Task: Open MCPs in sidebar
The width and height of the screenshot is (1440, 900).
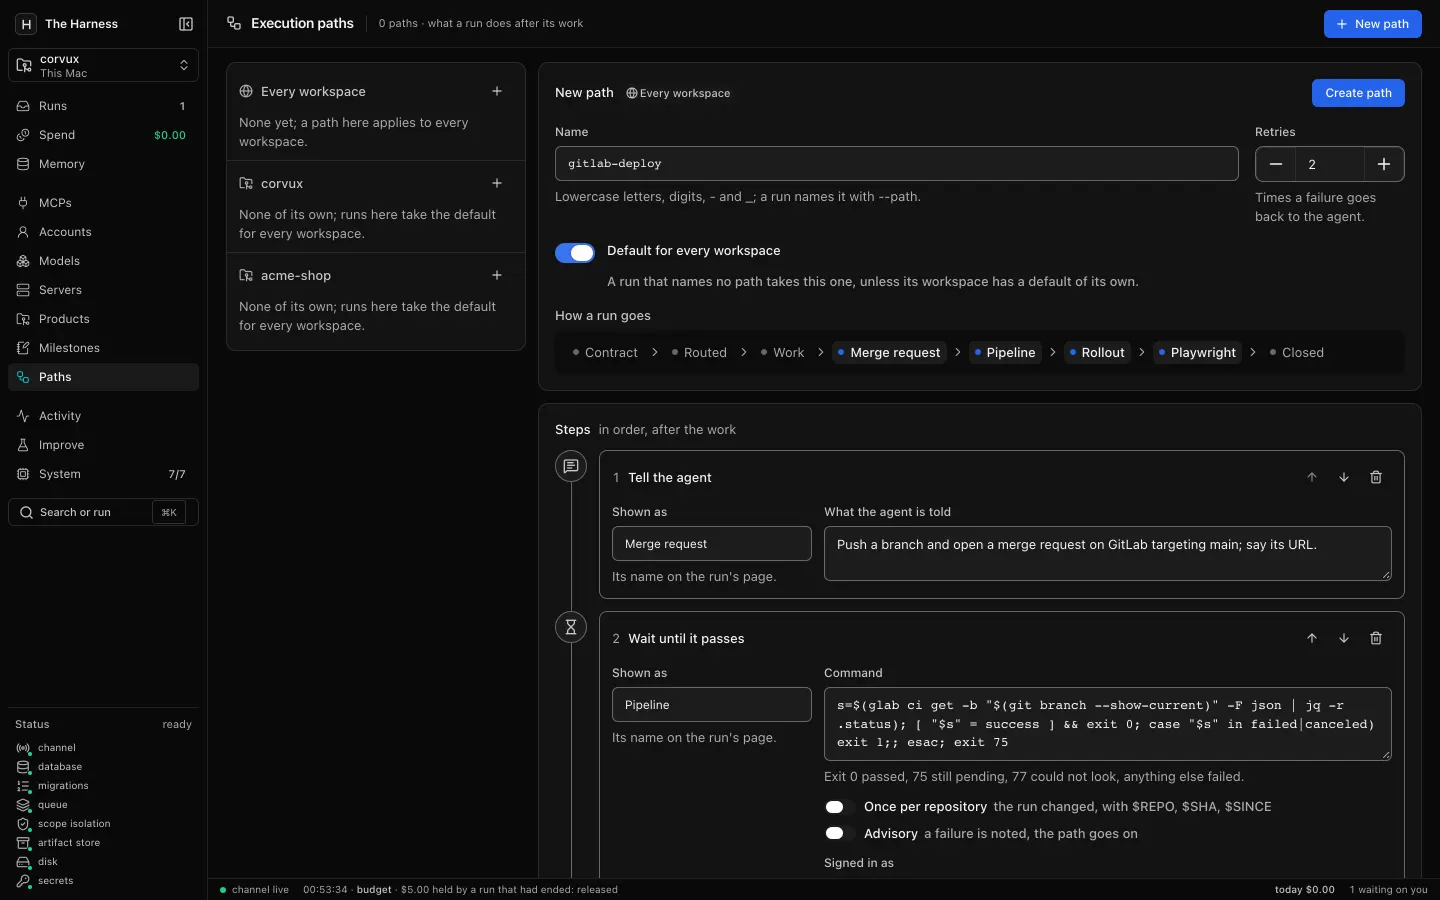Action: [x=104, y=203]
